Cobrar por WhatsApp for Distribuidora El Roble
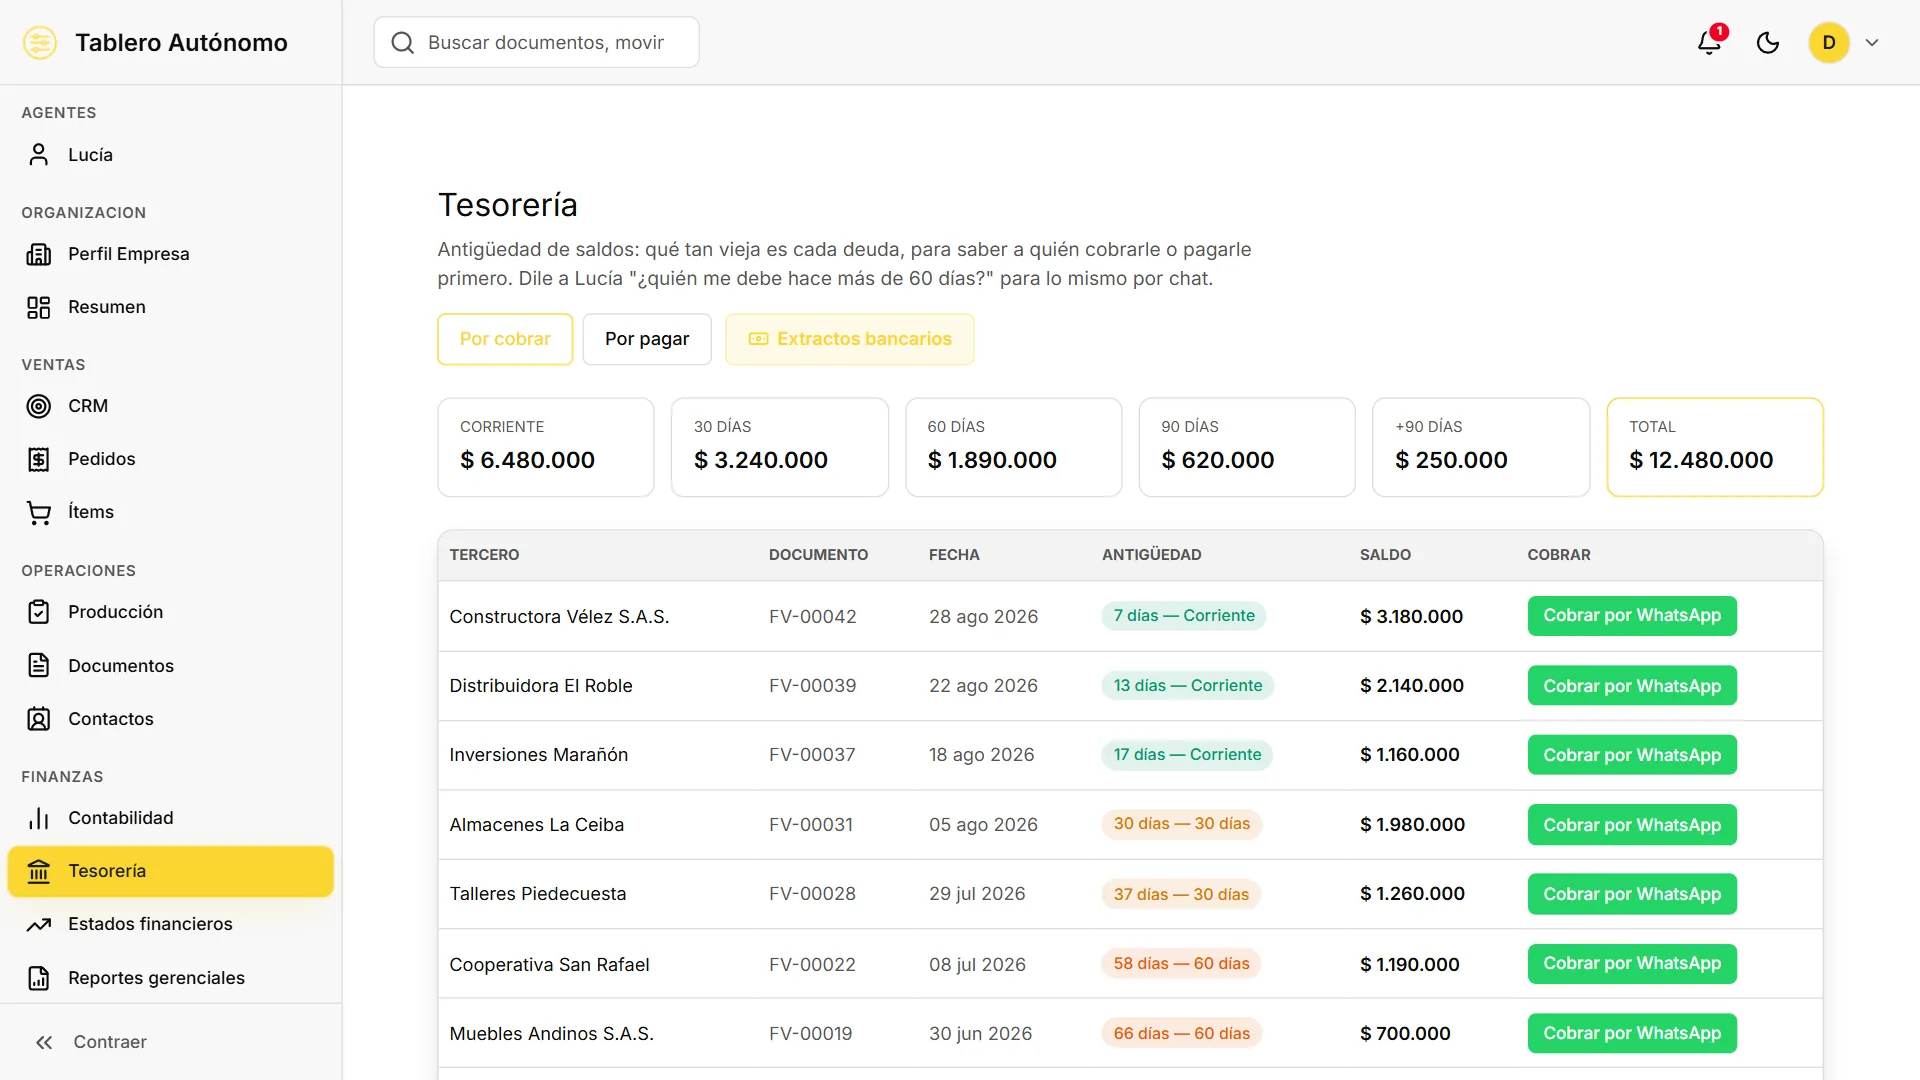Screen dimensions: 1920x1080 (x=1632, y=686)
